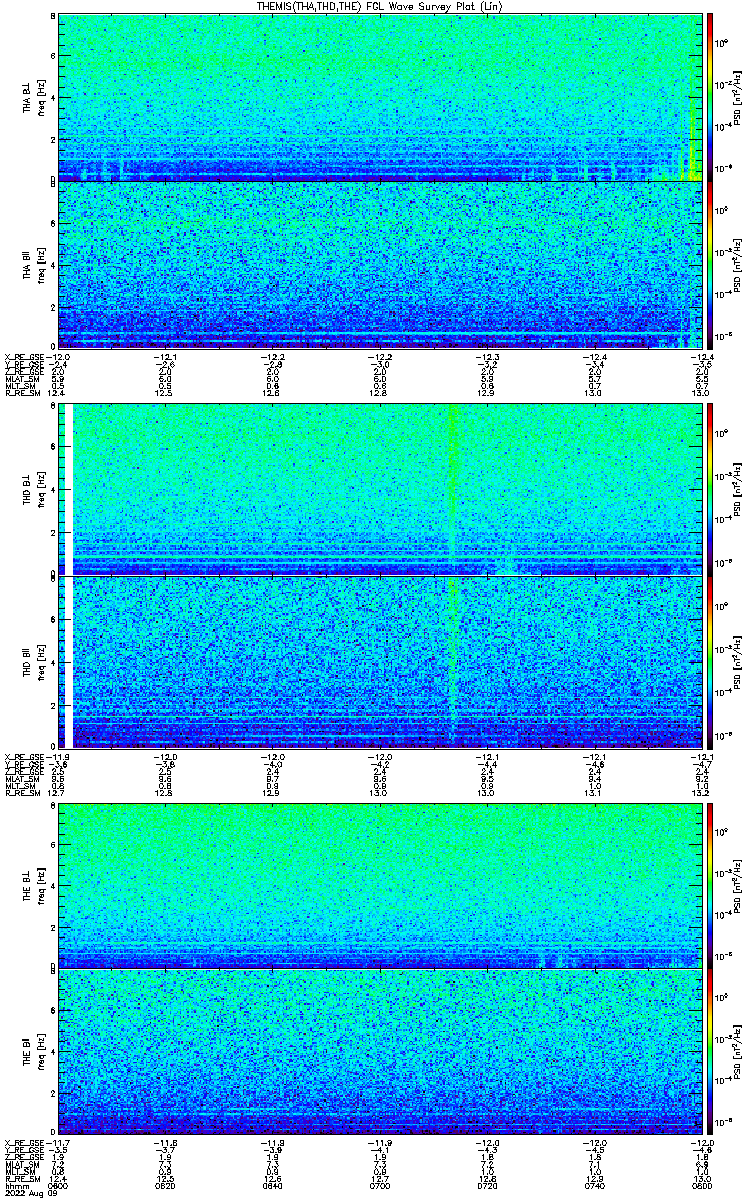Click the color bar beside the top THA panel

710,97
